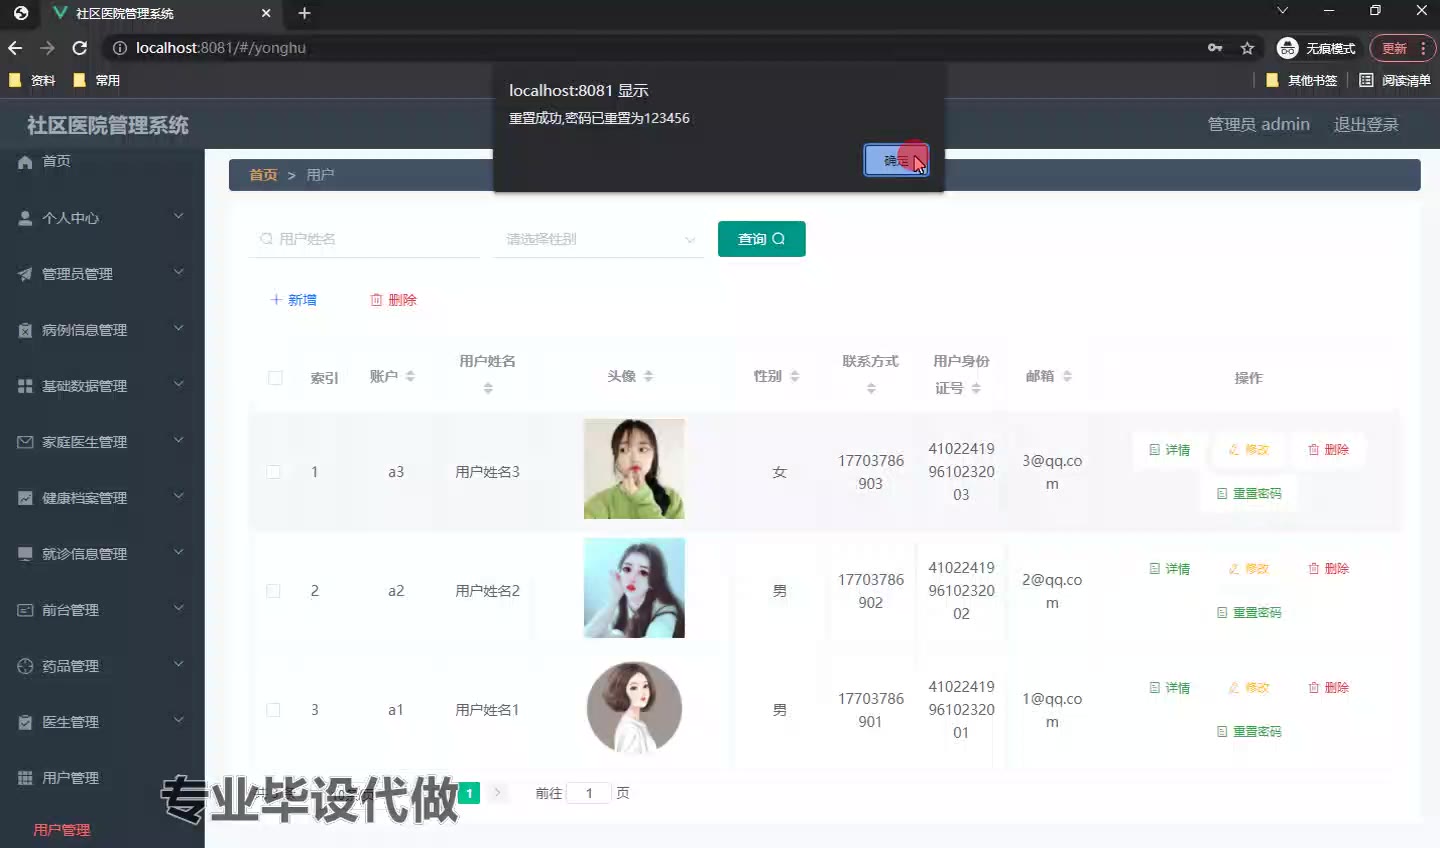Sort table by 用户身份证号 column
The height and width of the screenshot is (848, 1440).
tap(976, 389)
